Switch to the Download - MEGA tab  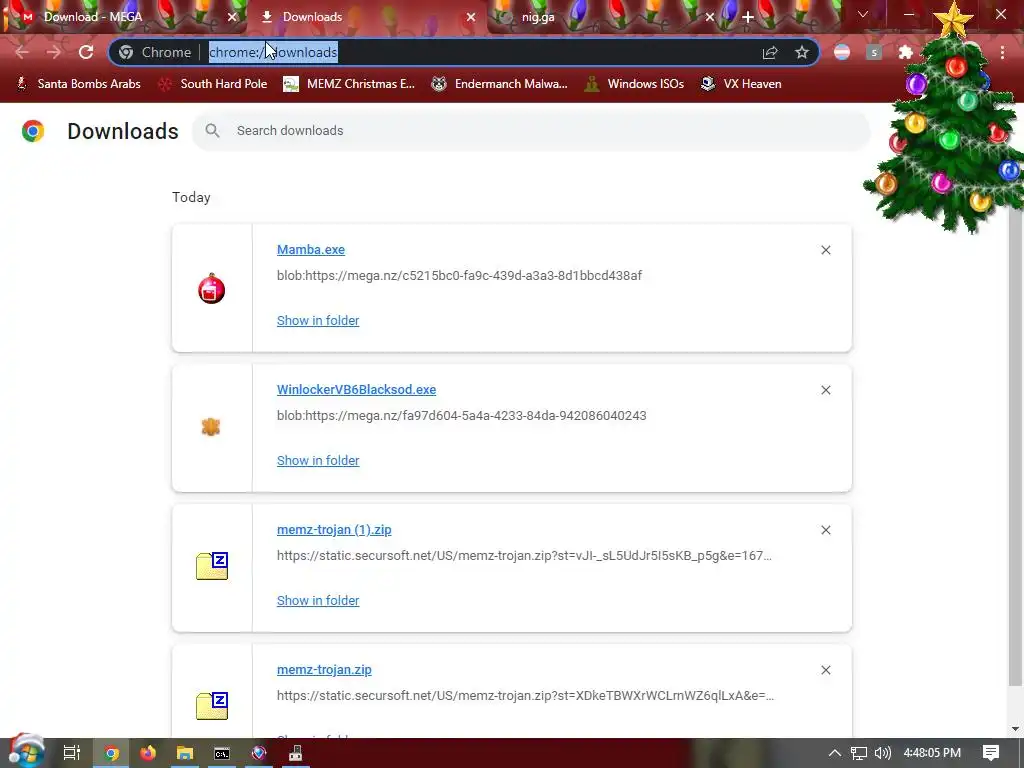(x=124, y=17)
